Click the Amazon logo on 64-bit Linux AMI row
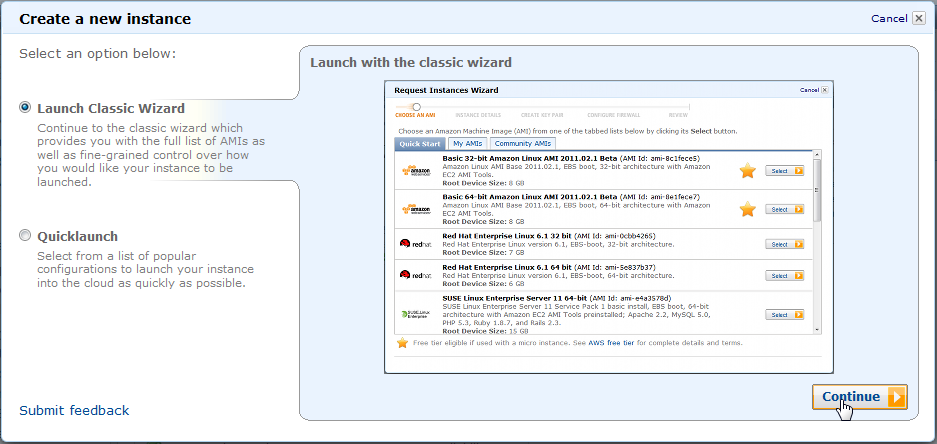Screen dimensions: 937x444 (x=416, y=209)
